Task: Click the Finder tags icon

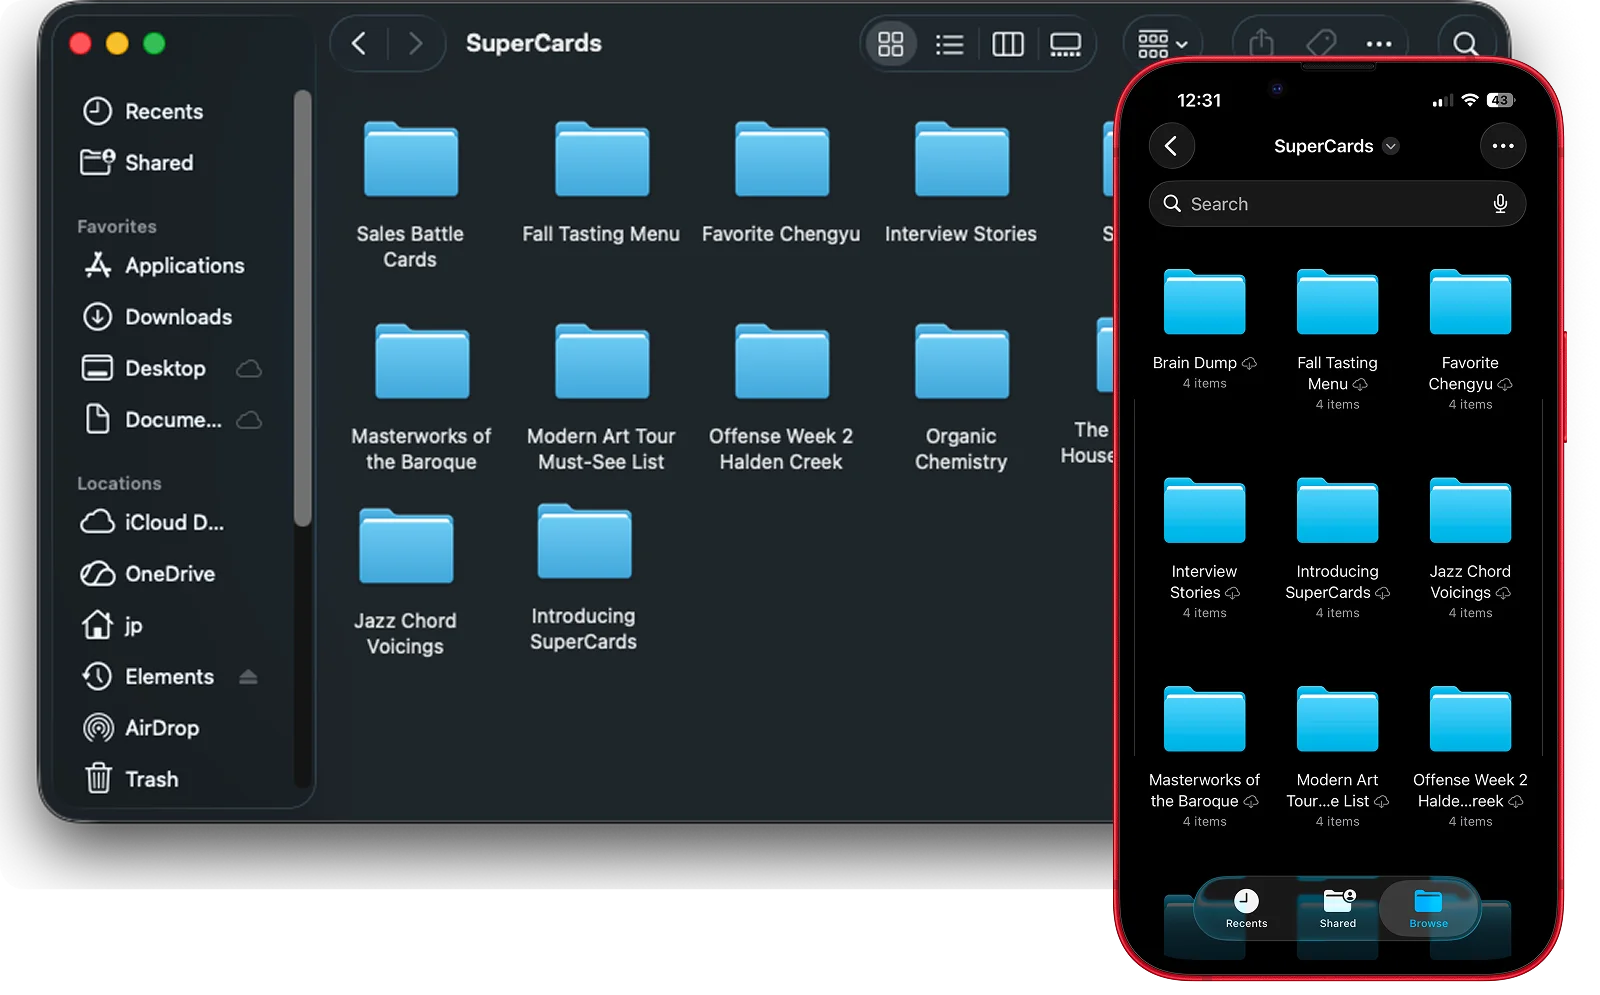Action: click(1321, 43)
